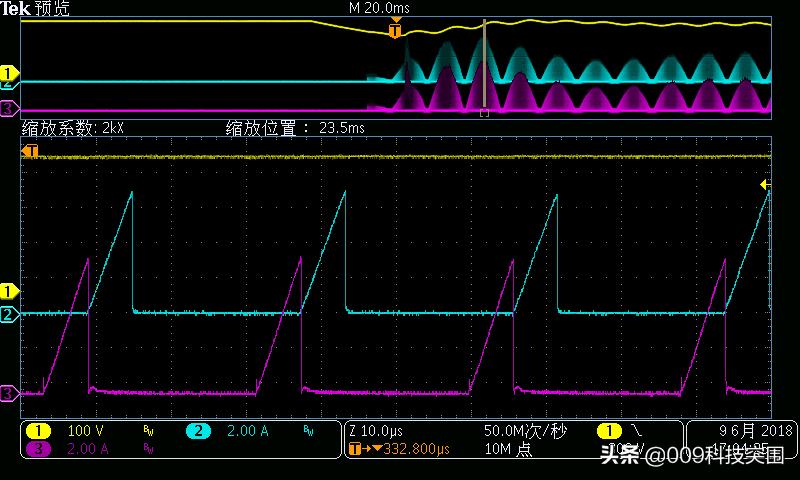Click the 332.800µs trigger delay value

(x=416, y=449)
